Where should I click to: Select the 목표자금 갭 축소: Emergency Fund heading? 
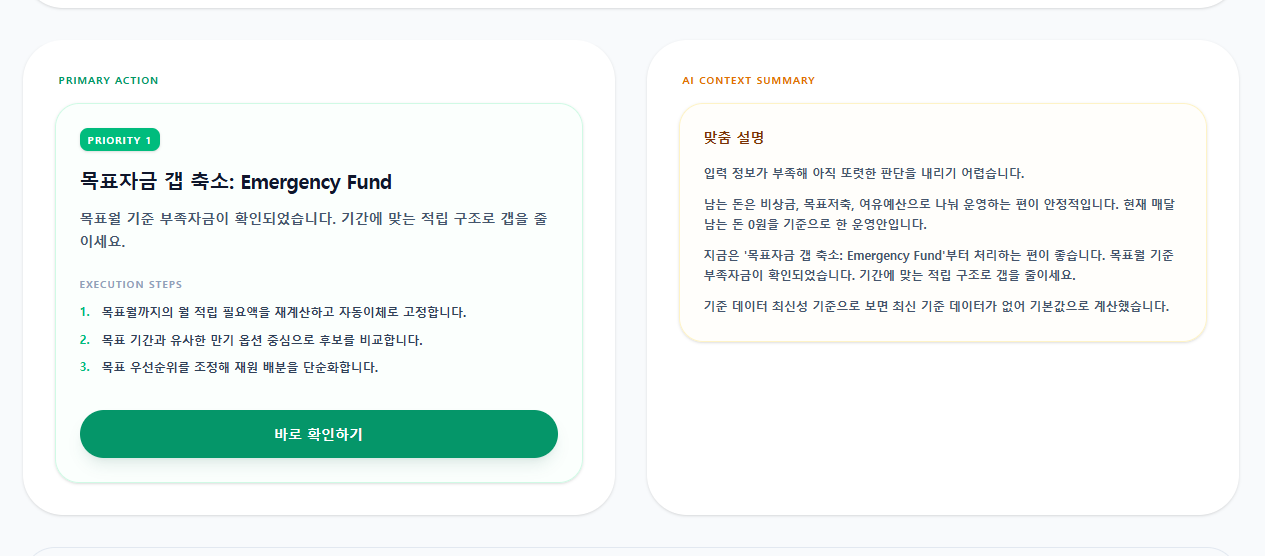(x=236, y=182)
